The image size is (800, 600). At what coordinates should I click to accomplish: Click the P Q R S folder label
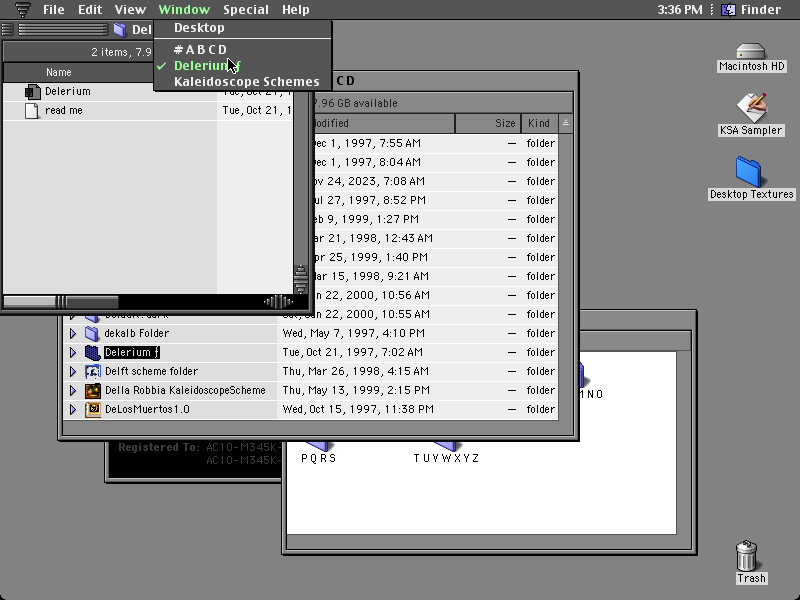pyautogui.click(x=318, y=458)
